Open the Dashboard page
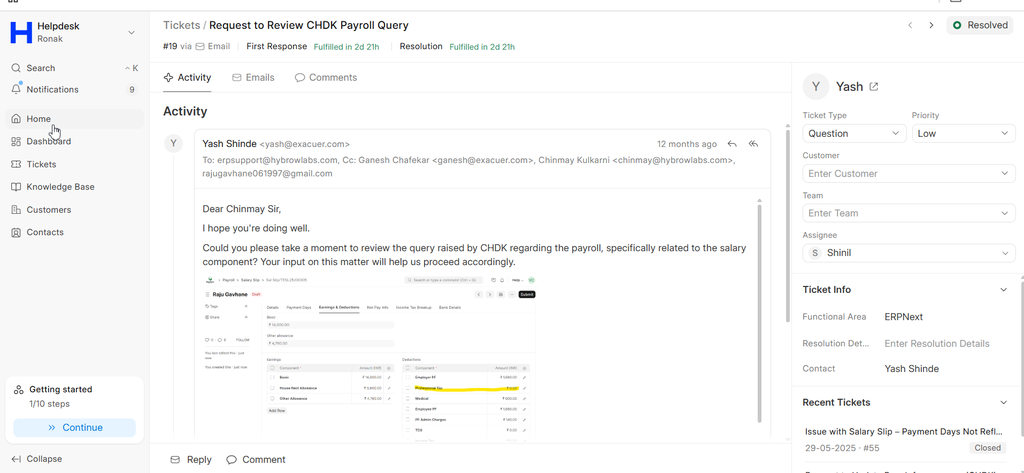The image size is (1024, 473). 74,141
